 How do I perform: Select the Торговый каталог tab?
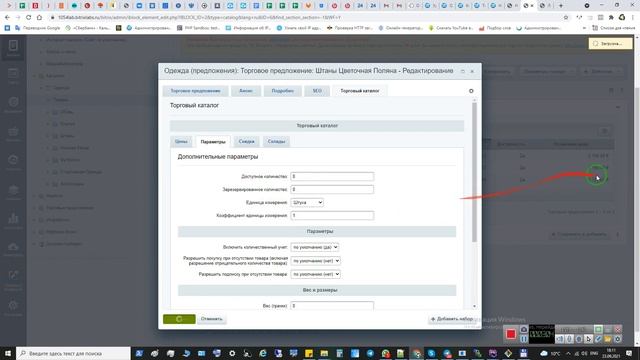coord(360,91)
